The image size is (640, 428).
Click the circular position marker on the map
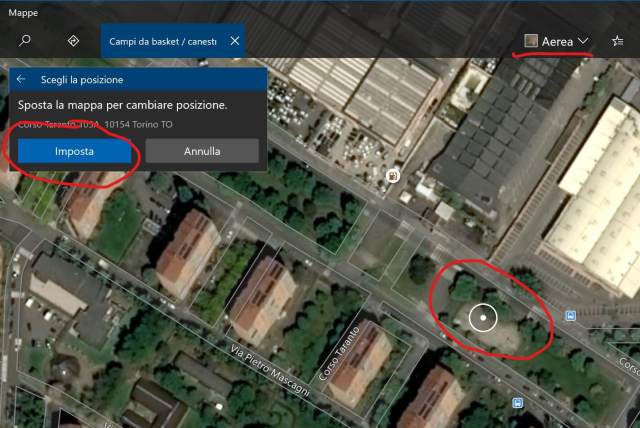483,318
